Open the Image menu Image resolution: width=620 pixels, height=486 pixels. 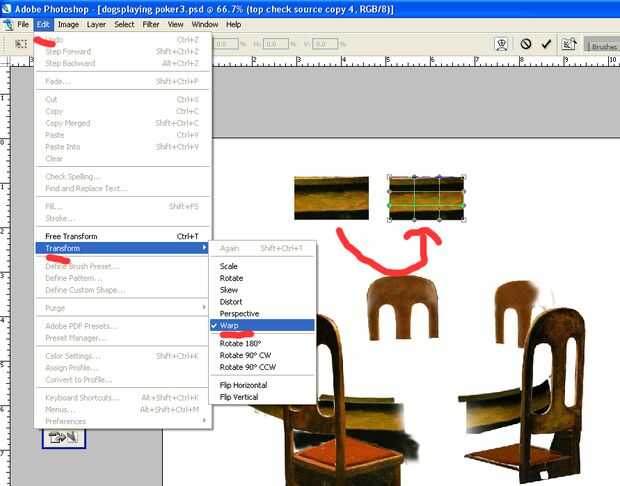68,25
